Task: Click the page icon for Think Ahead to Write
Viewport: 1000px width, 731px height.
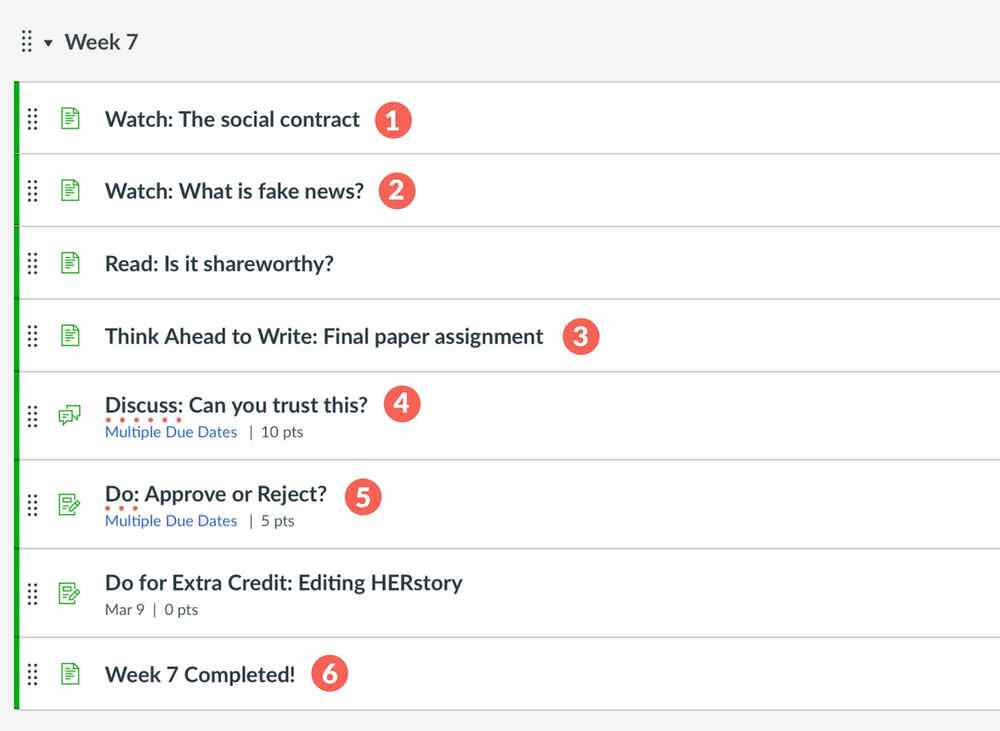Action: (69, 336)
